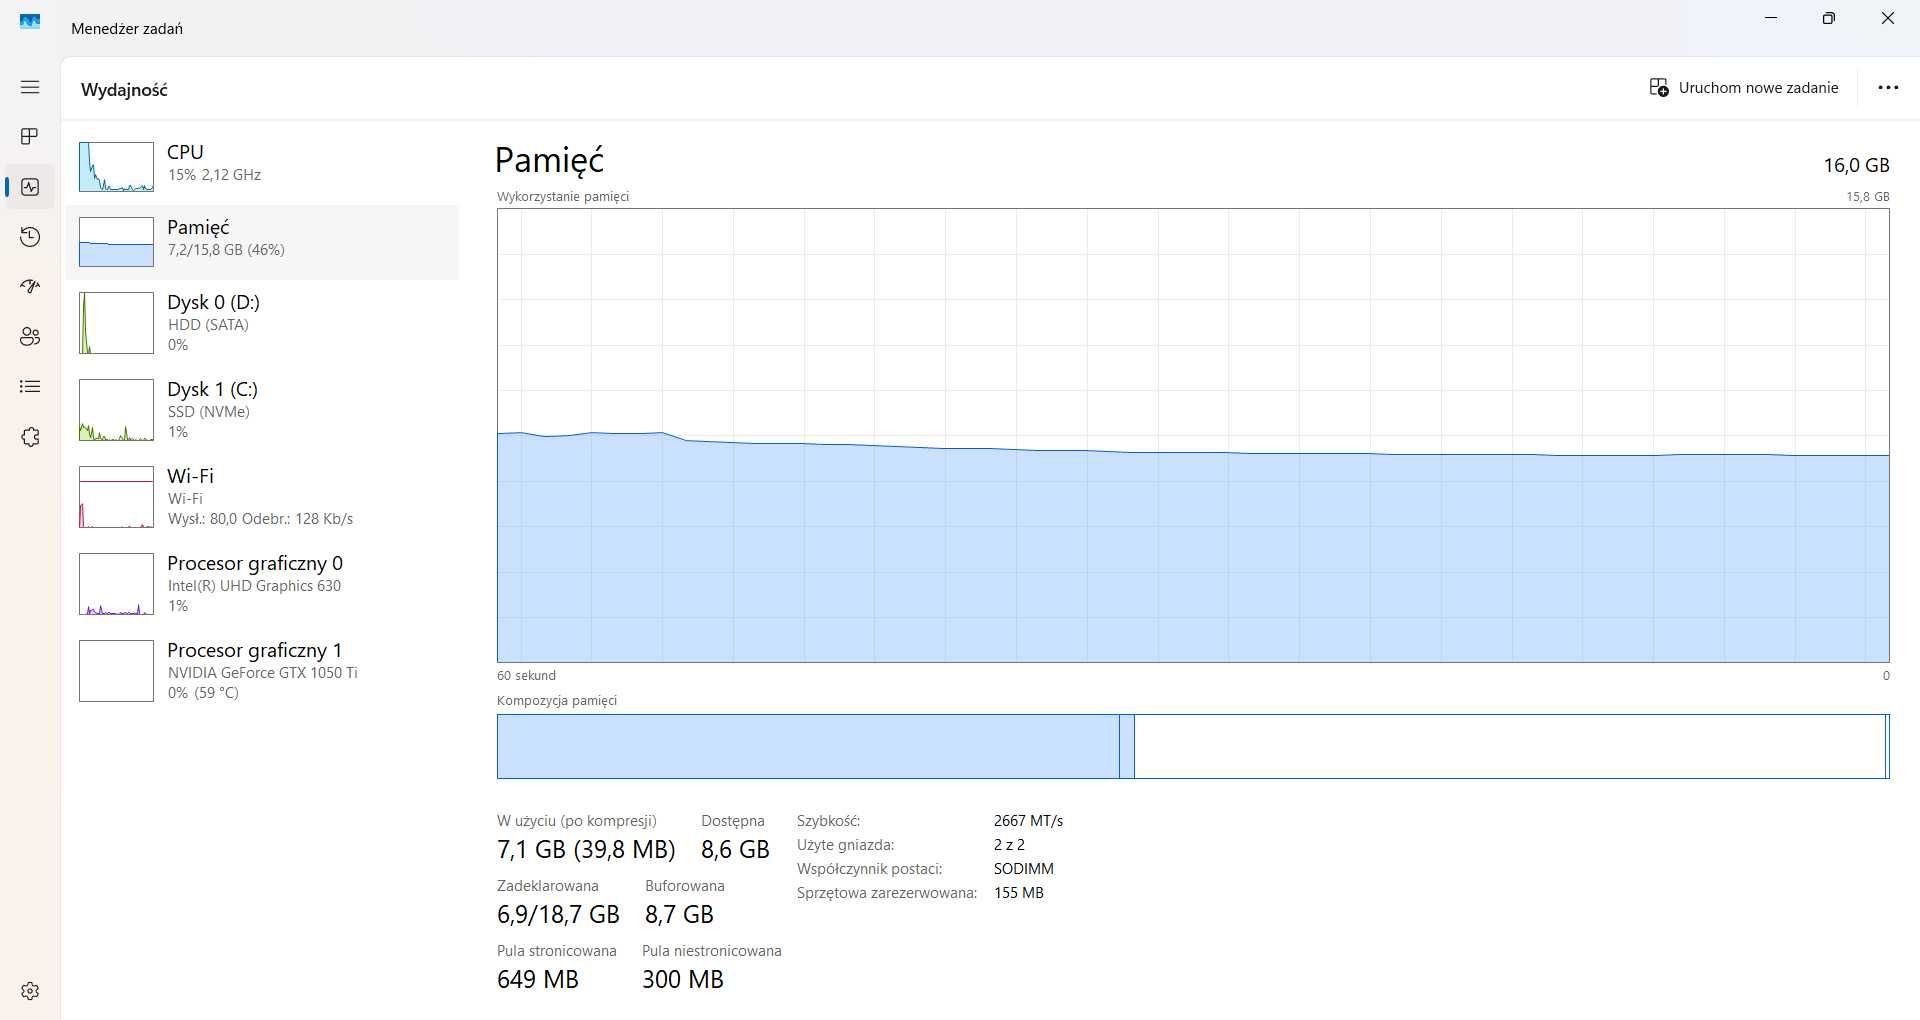This screenshot has height=1020, width=1920.
Task: Open Startup apps page icon
Action: [x=30, y=287]
